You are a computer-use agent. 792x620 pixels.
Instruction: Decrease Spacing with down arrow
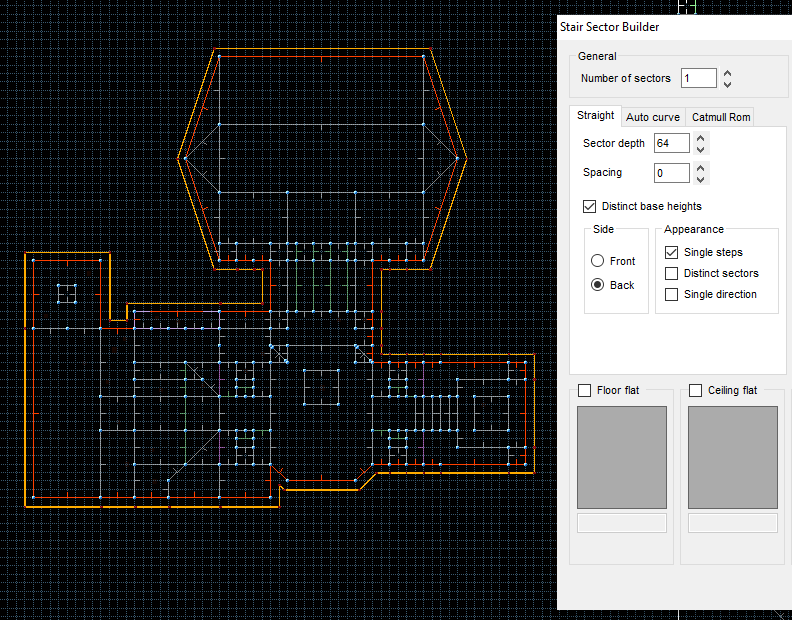click(701, 179)
